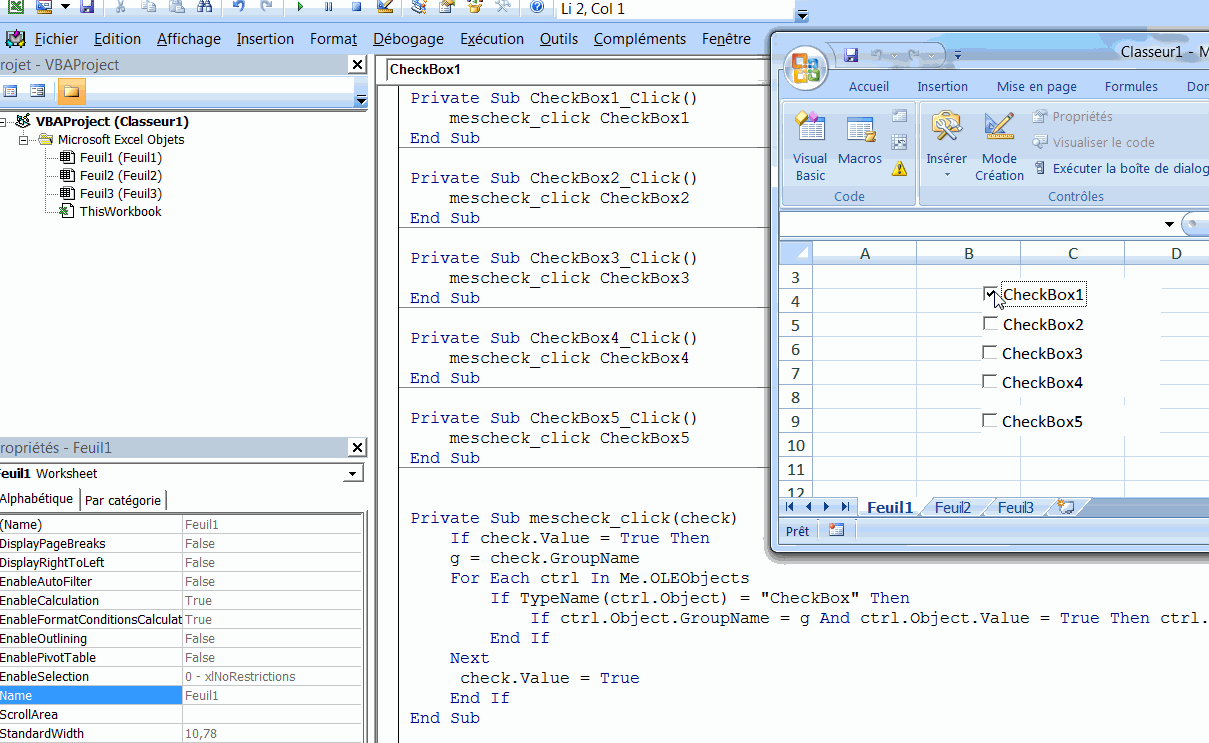Check the CheckBox2 checkbox on the sheet
This screenshot has width=1209, height=743.
[x=991, y=323]
